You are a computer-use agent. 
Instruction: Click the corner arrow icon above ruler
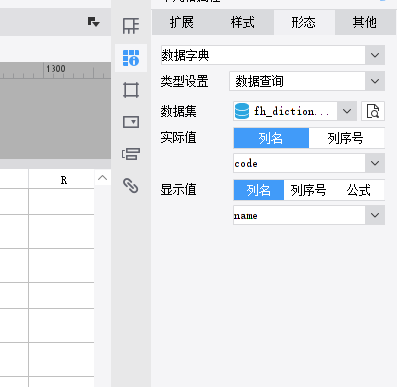click(94, 22)
